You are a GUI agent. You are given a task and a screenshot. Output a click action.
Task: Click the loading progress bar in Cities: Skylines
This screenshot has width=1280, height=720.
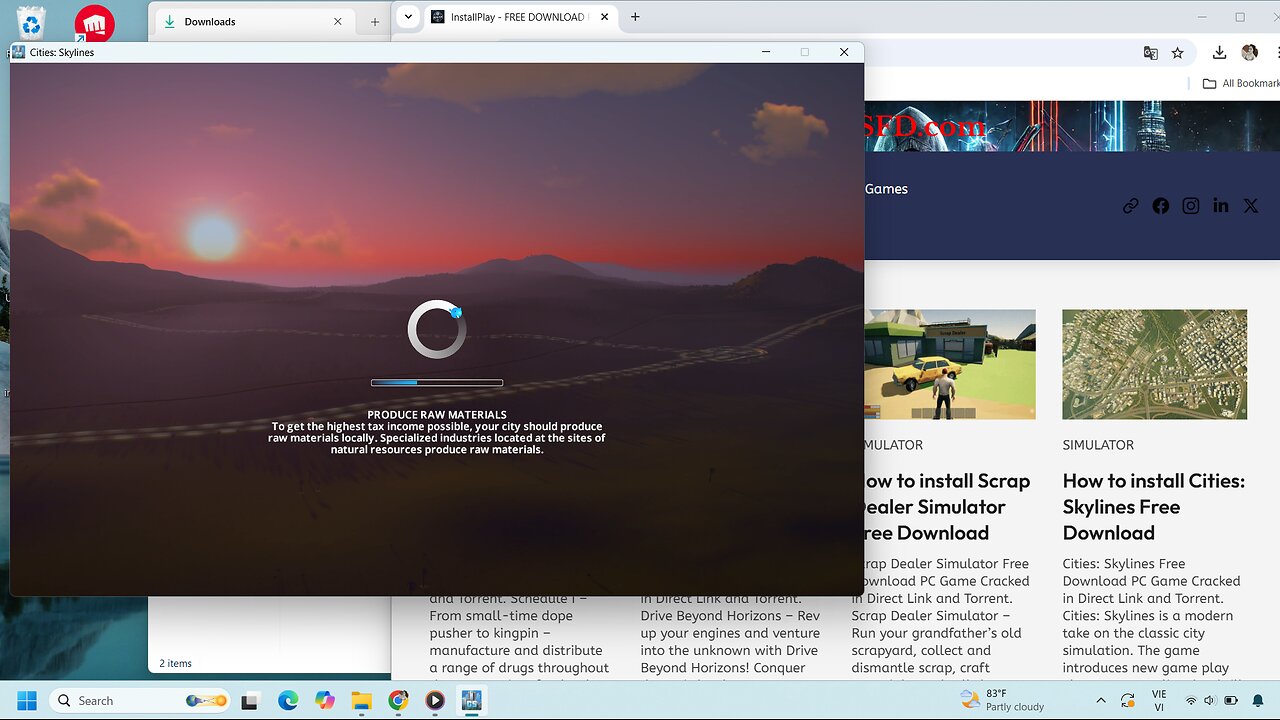click(437, 382)
